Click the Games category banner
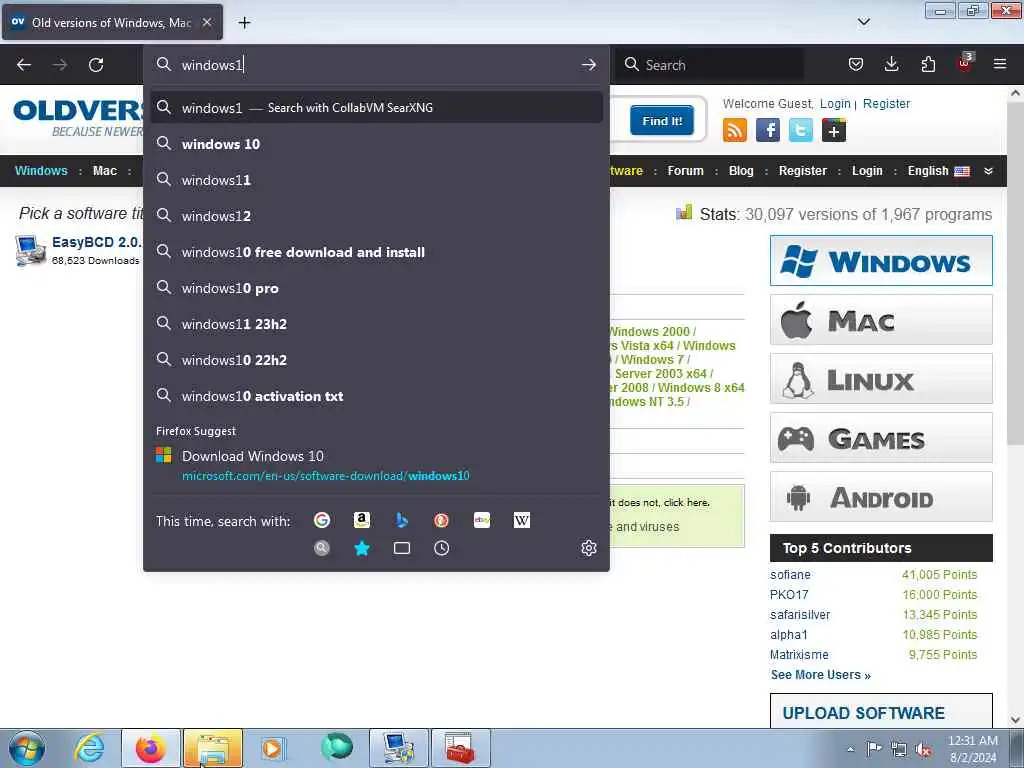The height and width of the screenshot is (768, 1024). coord(881,438)
